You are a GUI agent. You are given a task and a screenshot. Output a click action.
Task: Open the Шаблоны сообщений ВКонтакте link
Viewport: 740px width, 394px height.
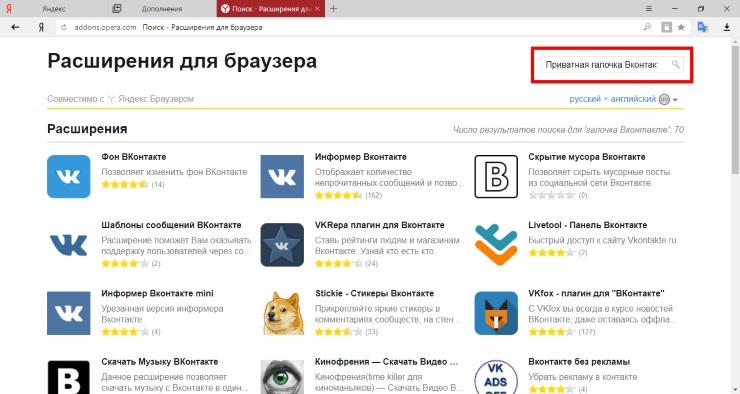171,225
